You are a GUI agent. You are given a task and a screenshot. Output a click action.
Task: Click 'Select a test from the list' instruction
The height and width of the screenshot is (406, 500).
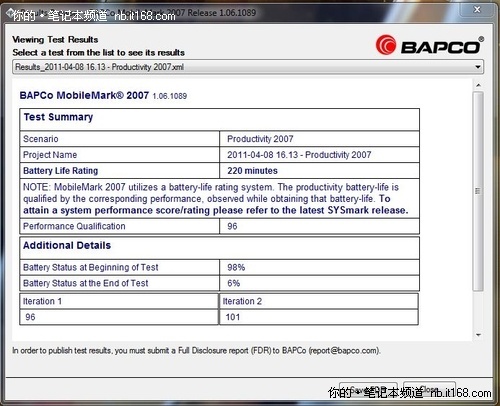pos(99,52)
